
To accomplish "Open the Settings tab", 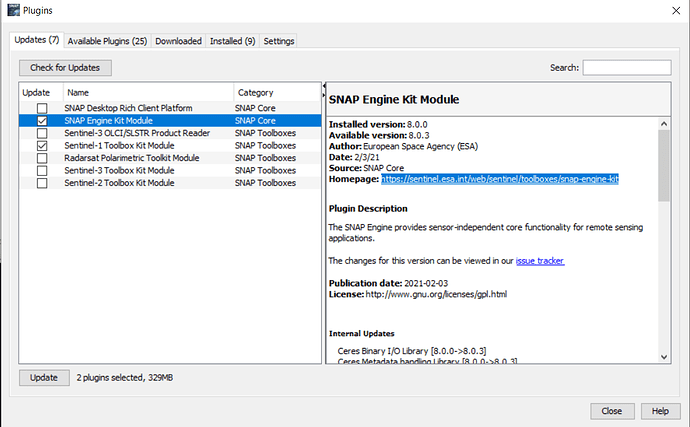I will pyautogui.click(x=279, y=41).
